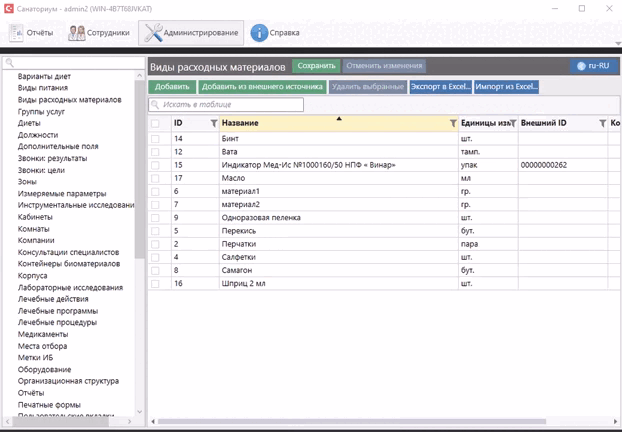Image resolution: width=622 pixels, height=432 pixels.
Task: Click the green Сохранить button
Action: coord(316,66)
